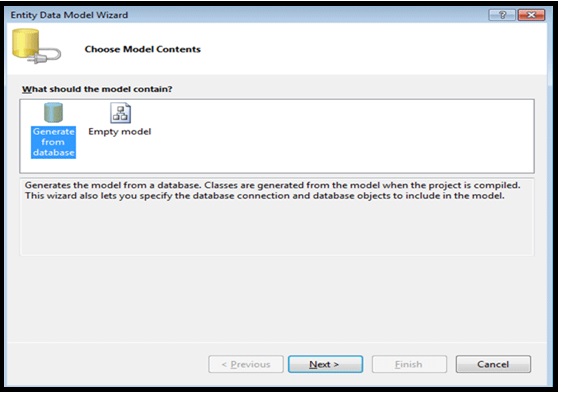
Task: Go back using the < Previous button
Action: pyautogui.click(x=245, y=364)
